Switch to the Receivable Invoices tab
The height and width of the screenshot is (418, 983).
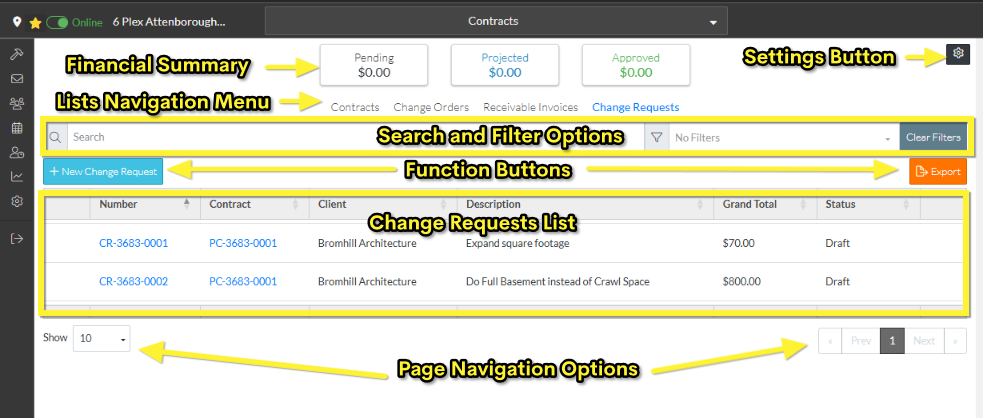point(530,107)
